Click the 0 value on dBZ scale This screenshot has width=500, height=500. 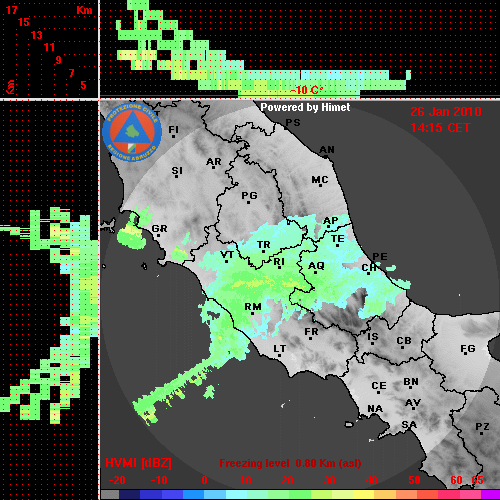click(x=204, y=480)
